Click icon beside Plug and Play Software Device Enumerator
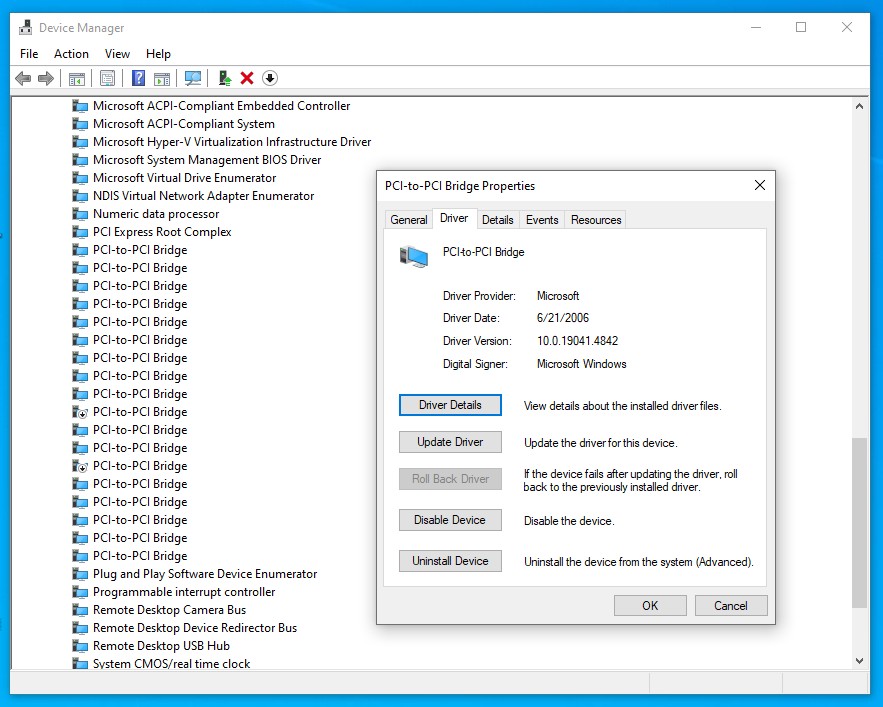 pos(81,574)
